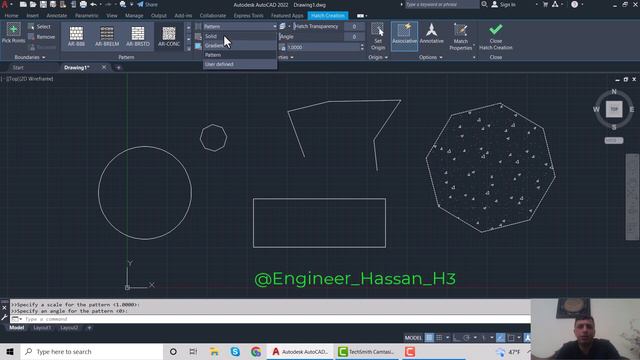This screenshot has height=360, width=640.
Task: Toggle the Annotative hatch option
Action: click(x=431, y=33)
